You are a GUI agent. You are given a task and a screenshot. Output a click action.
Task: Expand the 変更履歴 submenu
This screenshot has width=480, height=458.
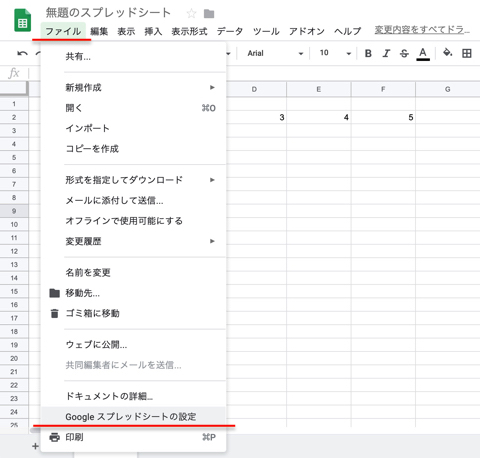212,241
